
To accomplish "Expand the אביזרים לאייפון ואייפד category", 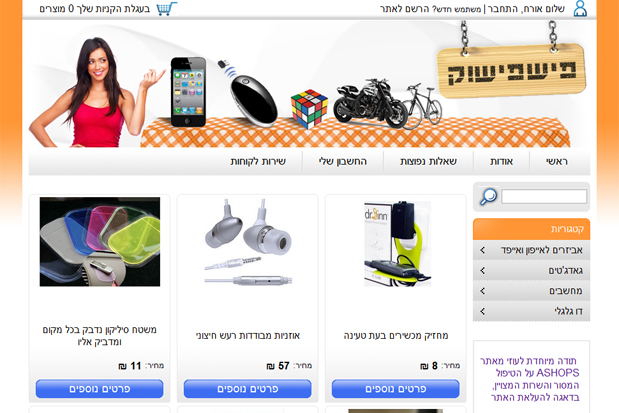I will click(531, 250).
